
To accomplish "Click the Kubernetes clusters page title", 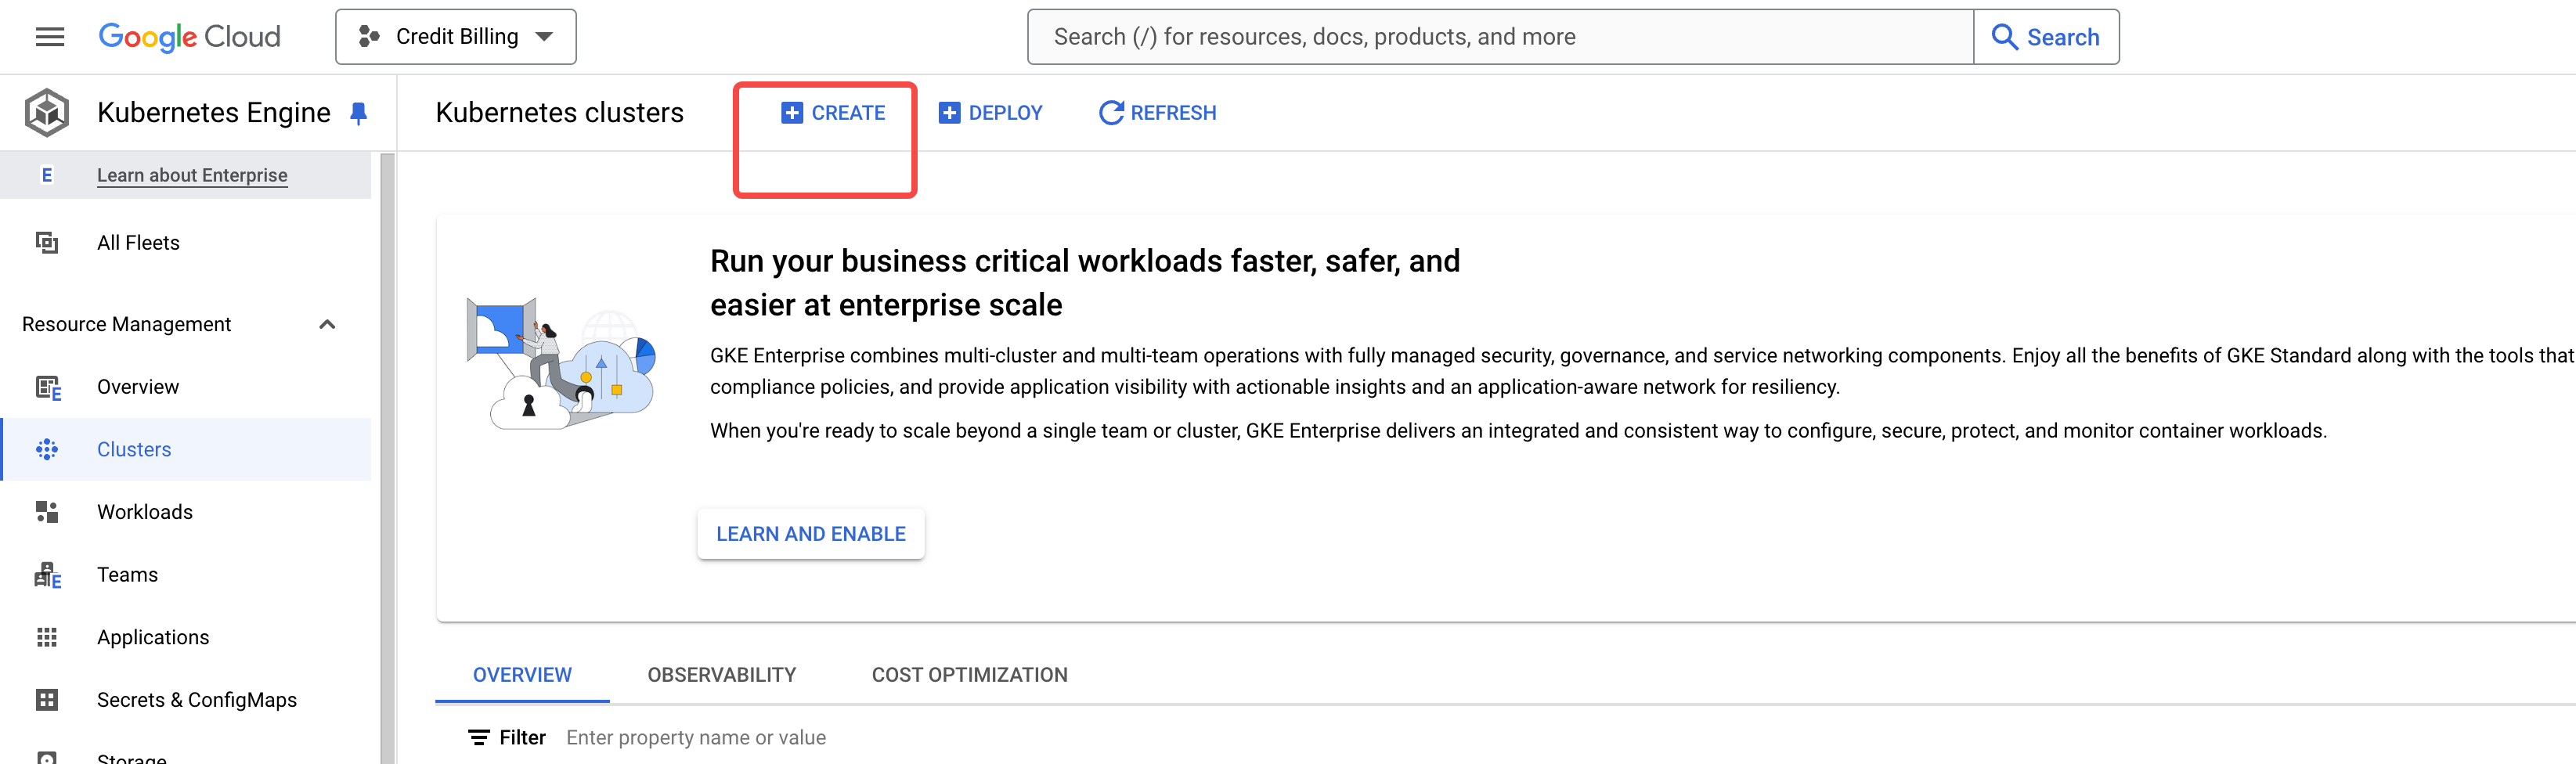I will (560, 113).
